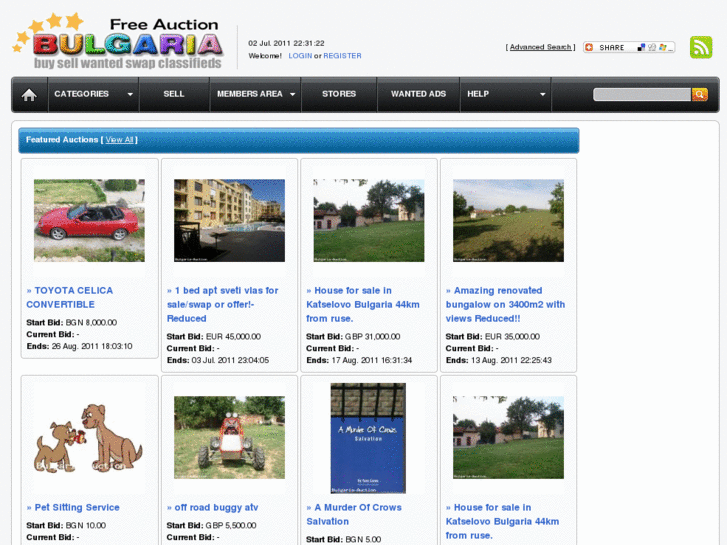Click the green RSS feed icon
The height and width of the screenshot is (545, 727).
point(701,47)
